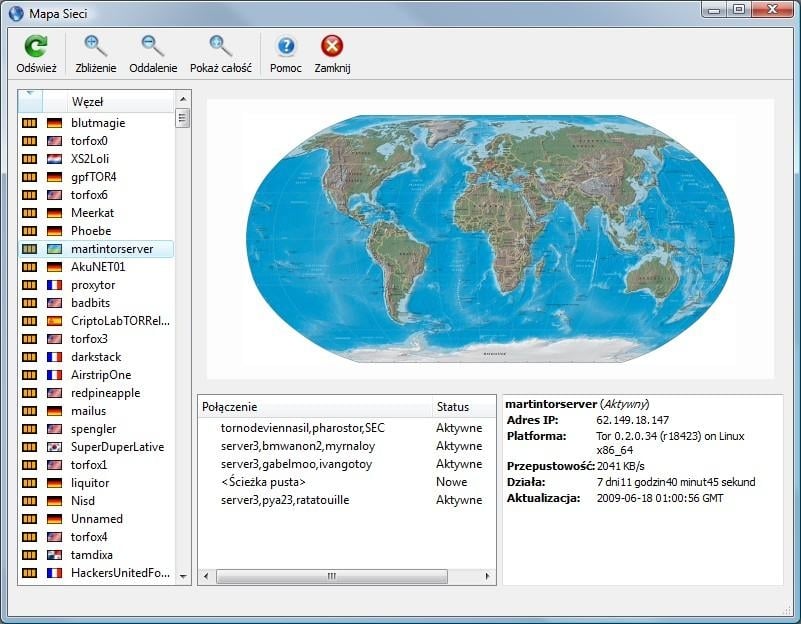The width and height of the screenshot is (801, 624).
Task: Select the martintorserver node
Action: (x=111, y=249)
